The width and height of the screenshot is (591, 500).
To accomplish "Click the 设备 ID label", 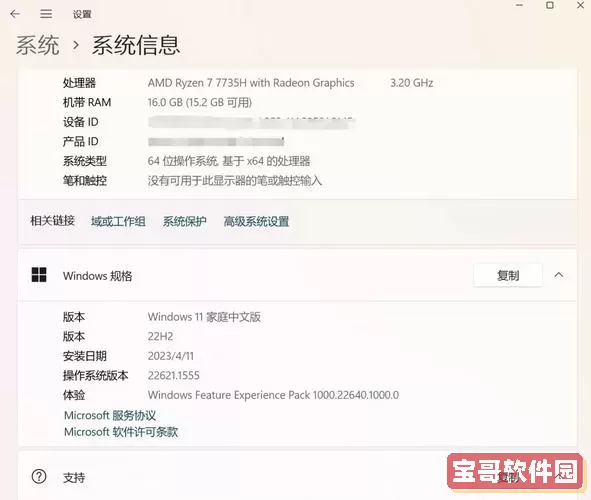I will pyautogui.click(x=81, y=122).
